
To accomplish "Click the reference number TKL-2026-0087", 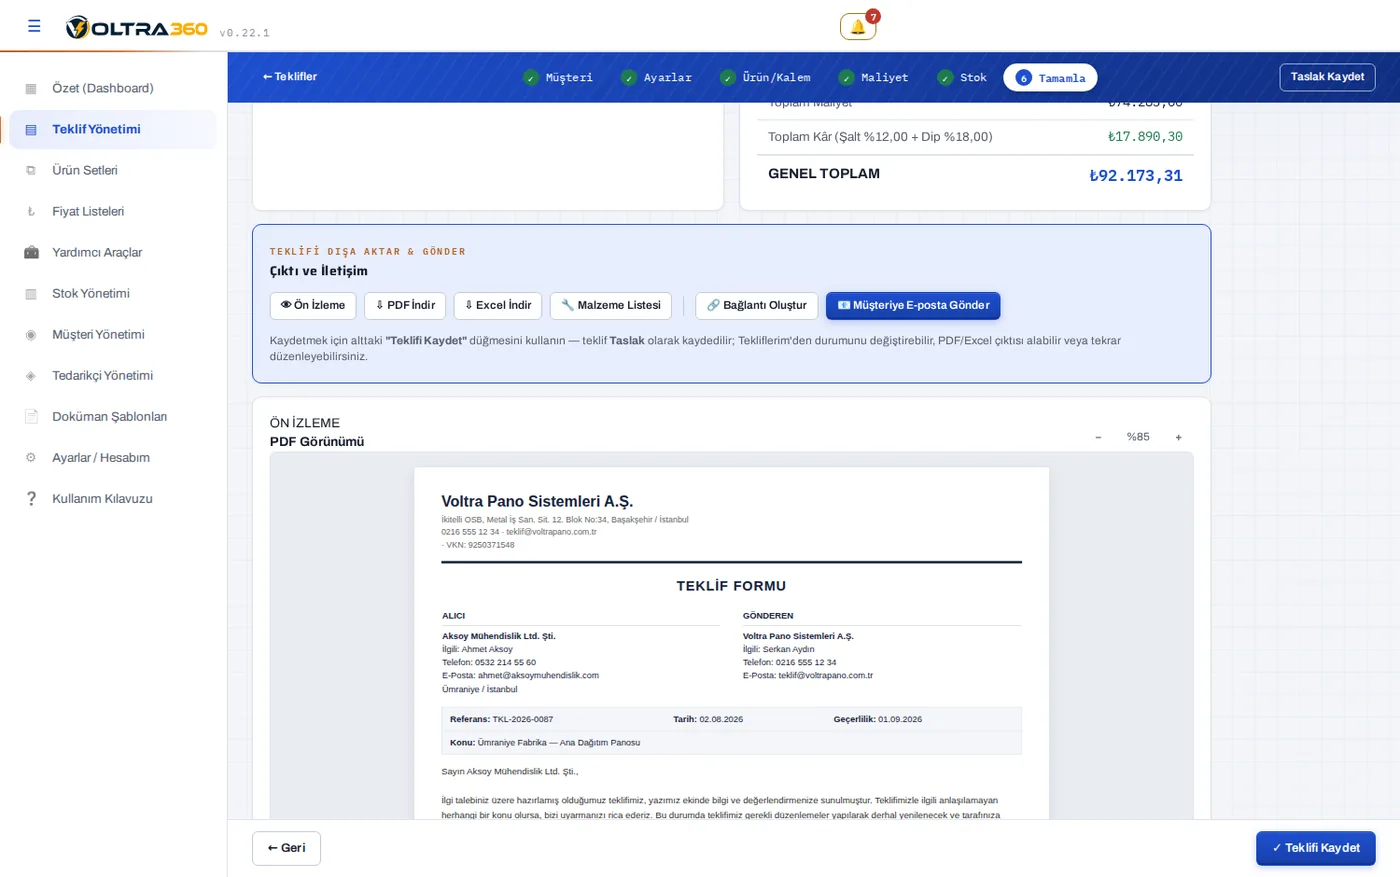I will click(523, 719).
